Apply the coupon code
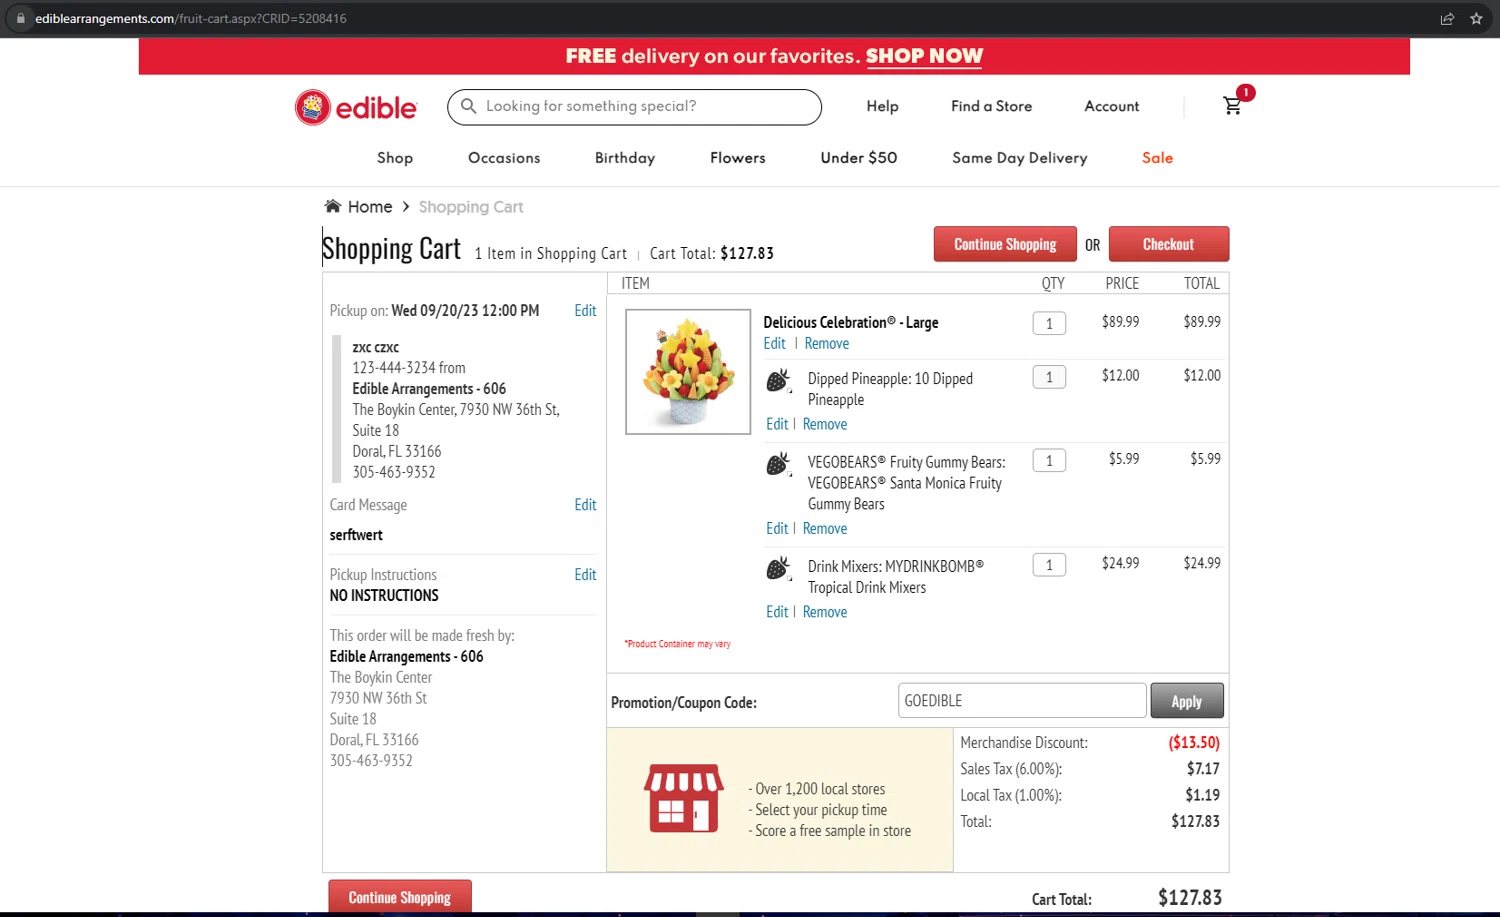 1187,701
